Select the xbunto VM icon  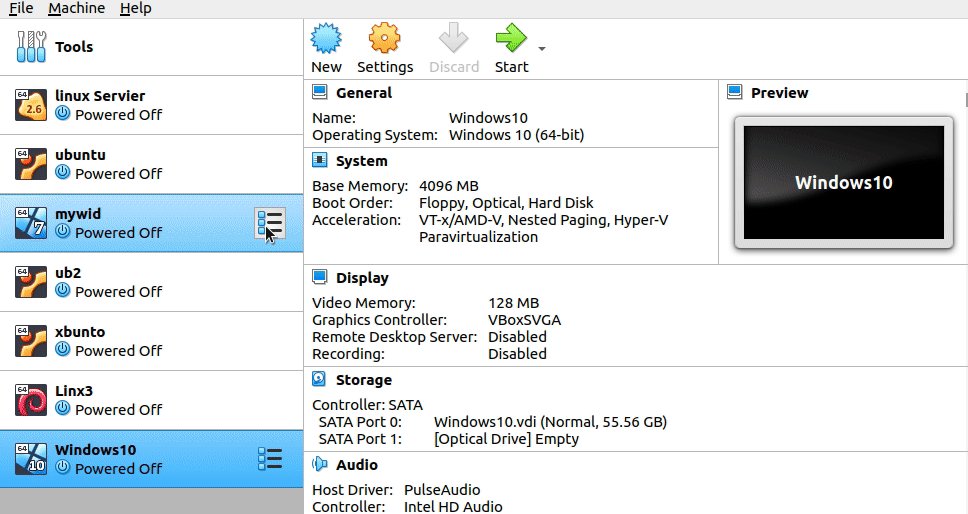(x=31, y=341)
